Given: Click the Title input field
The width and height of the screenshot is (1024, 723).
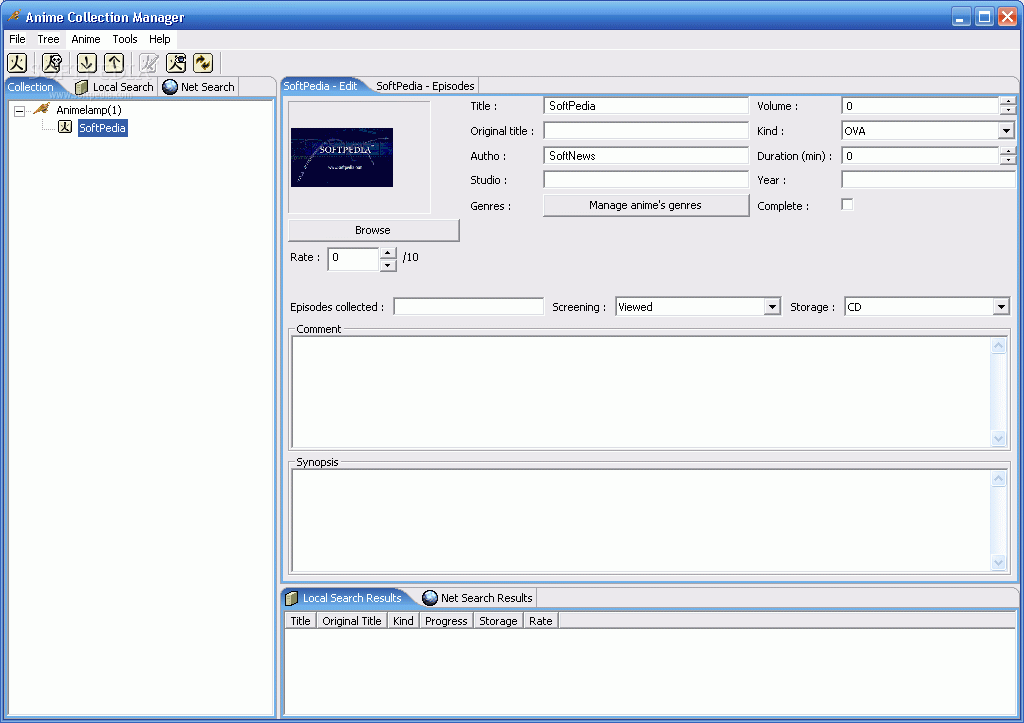Looking at the screenshot, I should coord(646,106).
